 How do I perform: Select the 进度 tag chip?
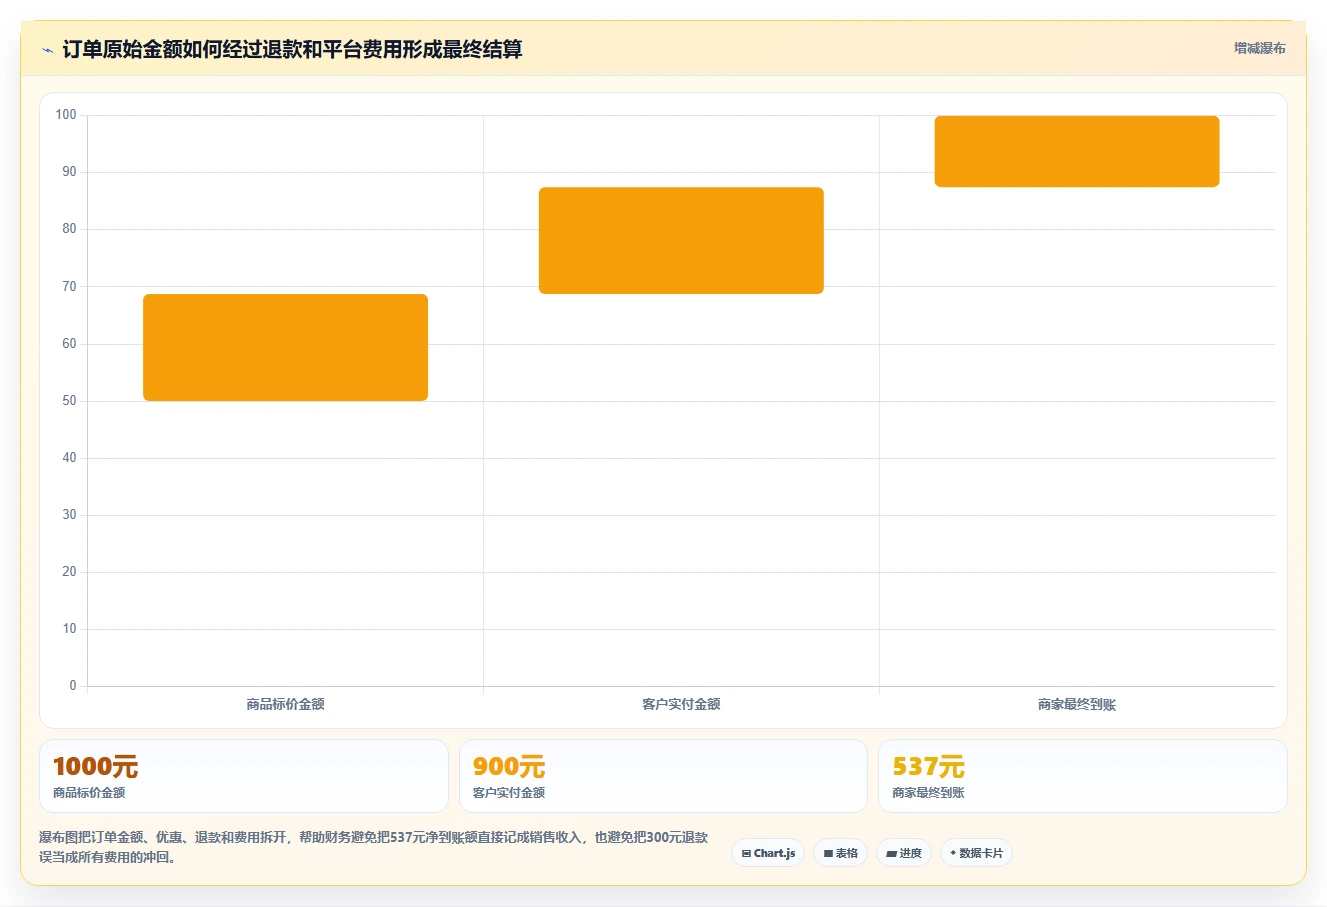(904, 853)
